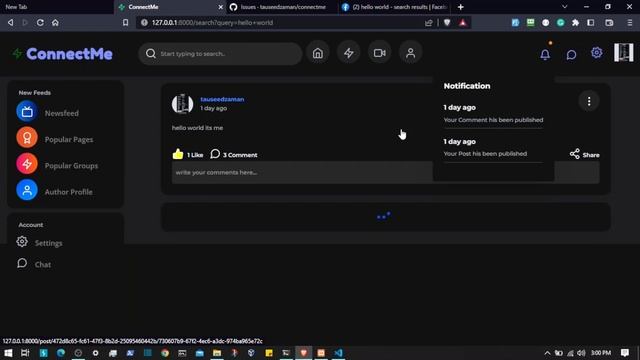The height and width of the screenshot is (360, 640).
Task: Open the post's three-dot options menu
Action: click(589, 101)
